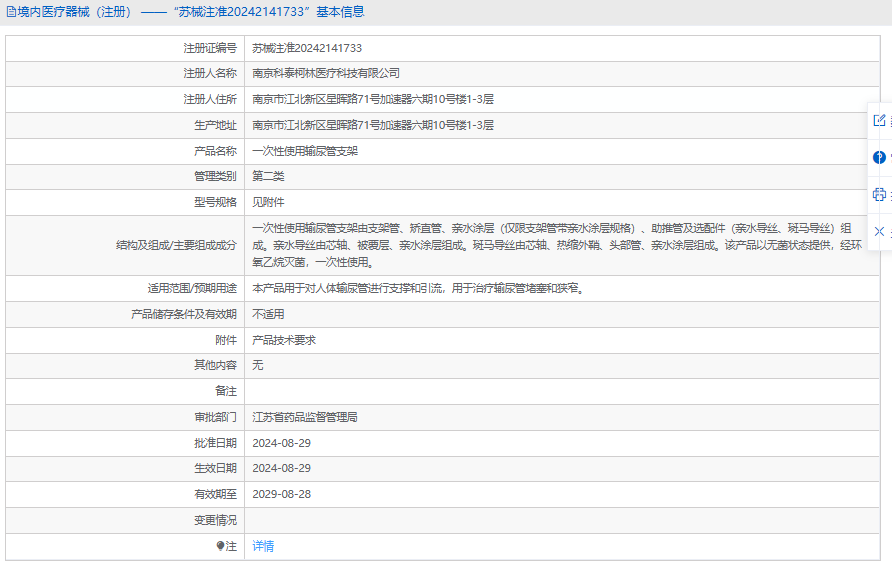Screen dimensions: 892x570
Task: Click the edit pencil icon in the side panel
Action: coord(879,120)
